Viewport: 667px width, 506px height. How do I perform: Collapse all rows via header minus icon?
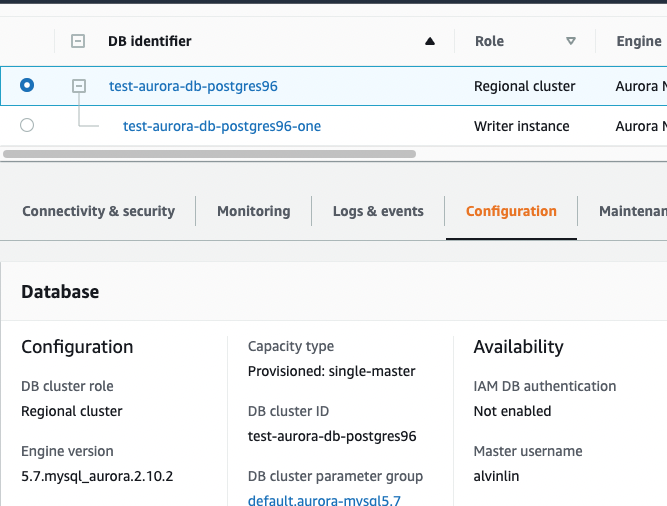click(78, 41)
